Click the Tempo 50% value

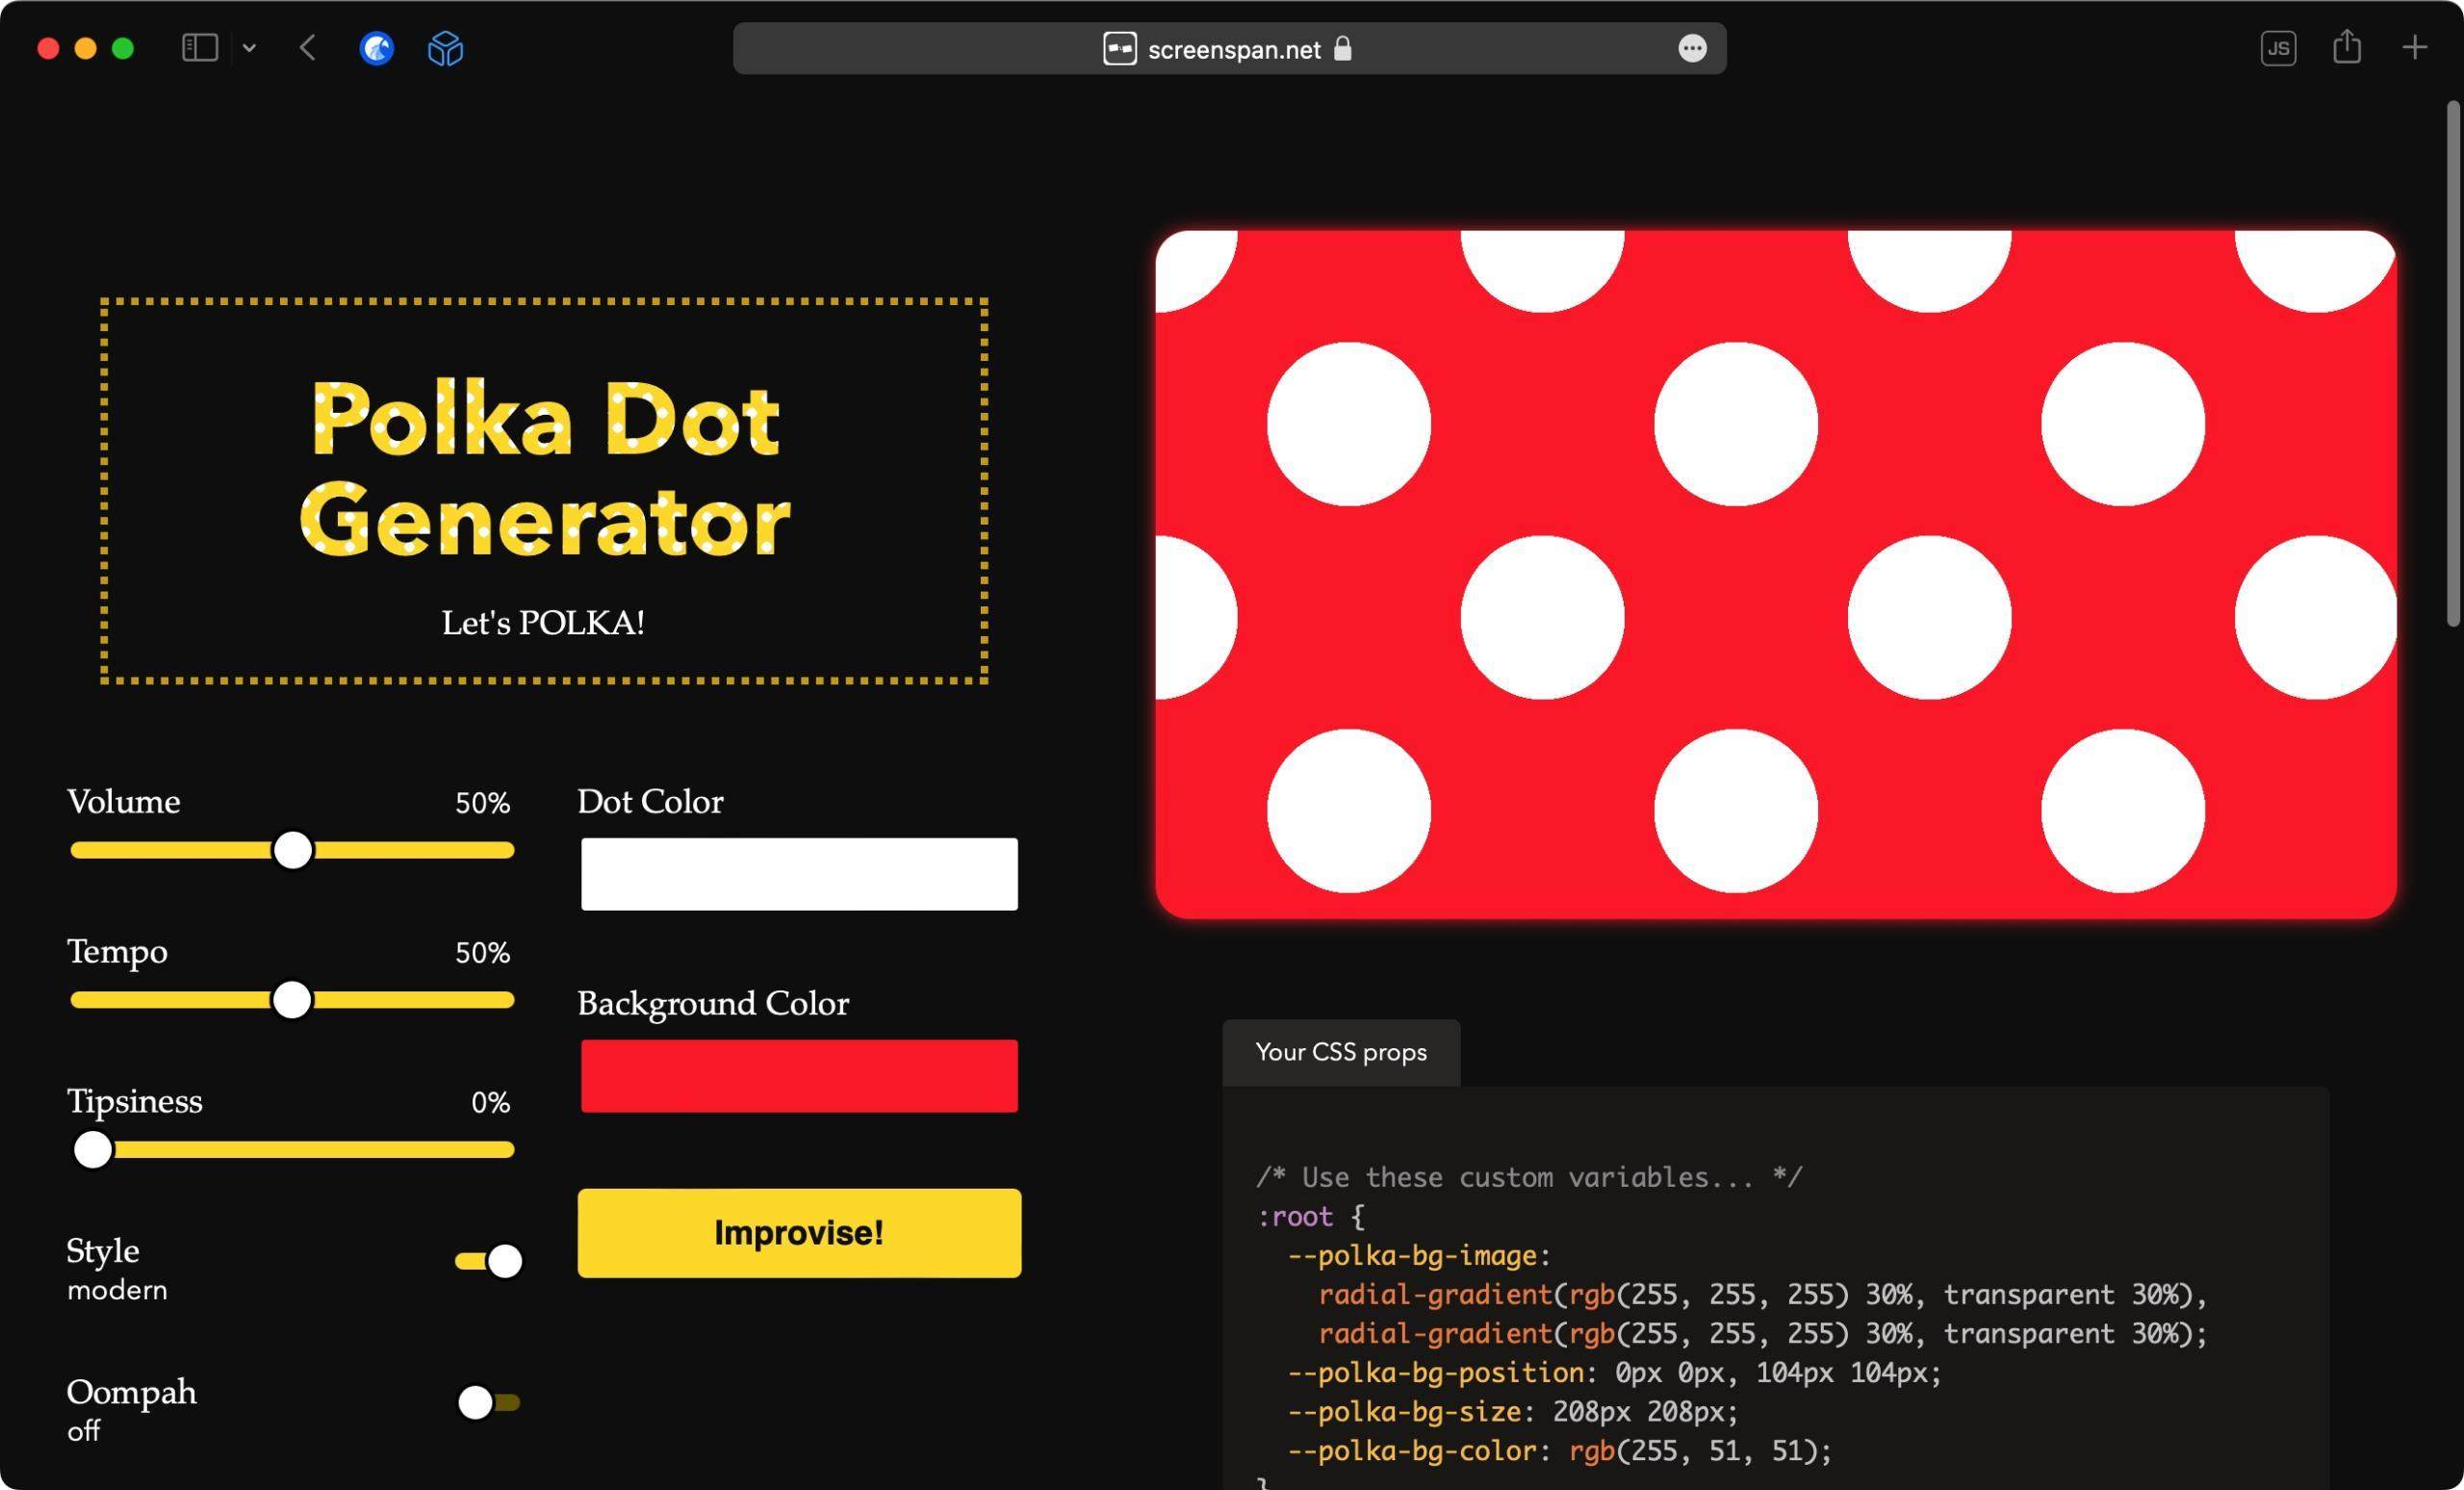coord(482,953)
